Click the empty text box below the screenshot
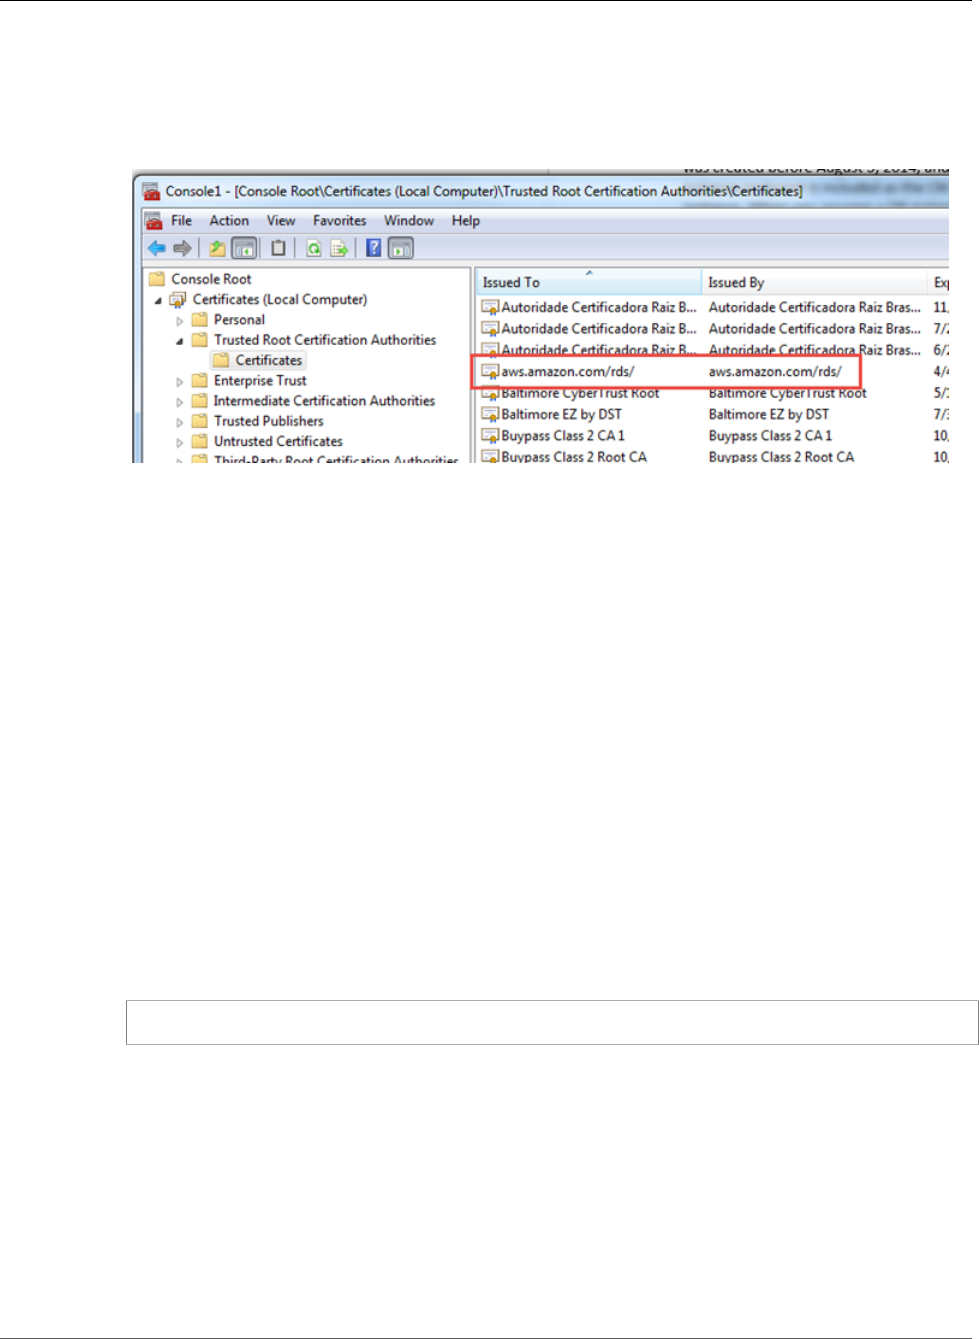979x1339 pixels. 552,1022
